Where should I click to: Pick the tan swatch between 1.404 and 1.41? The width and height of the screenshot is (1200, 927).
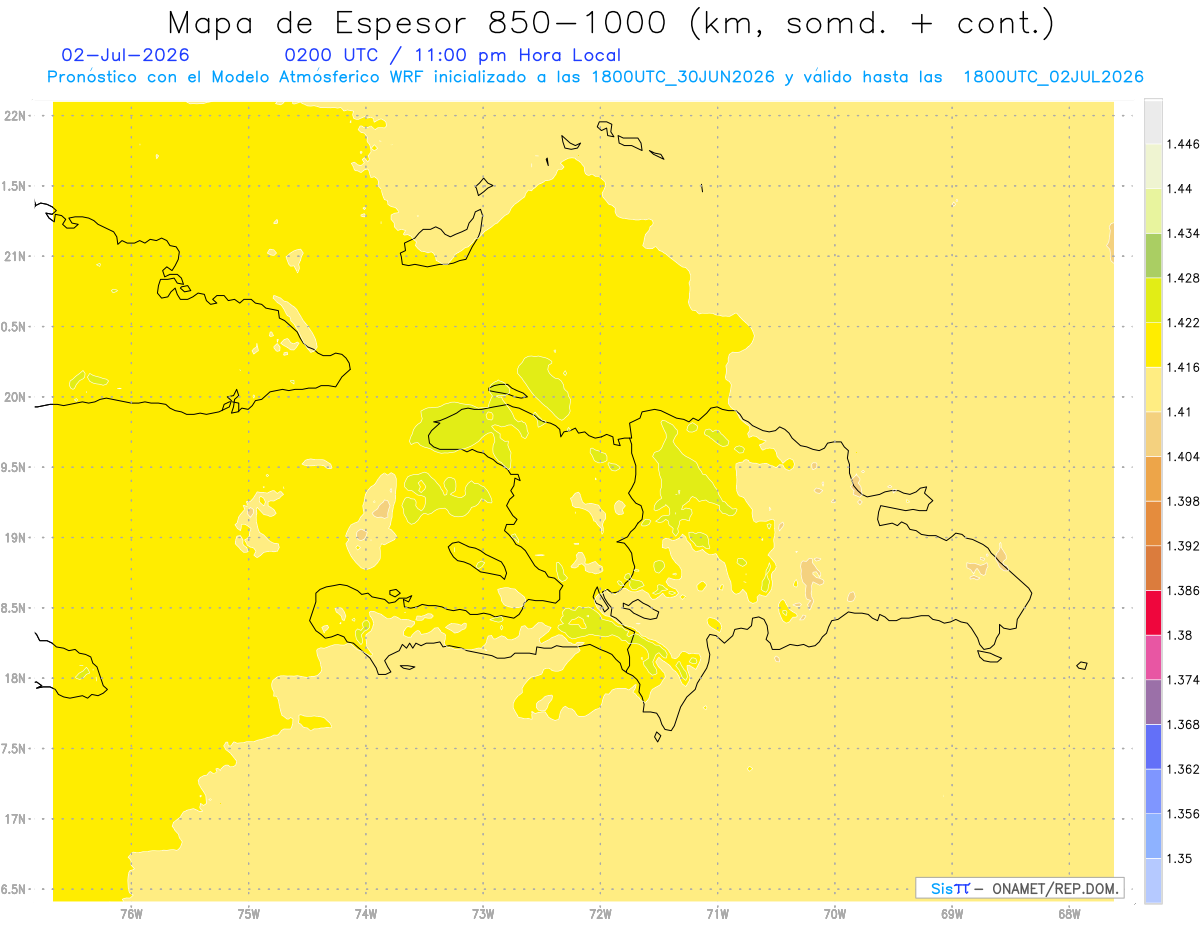pyautogui.click(x=1153, y=434)
